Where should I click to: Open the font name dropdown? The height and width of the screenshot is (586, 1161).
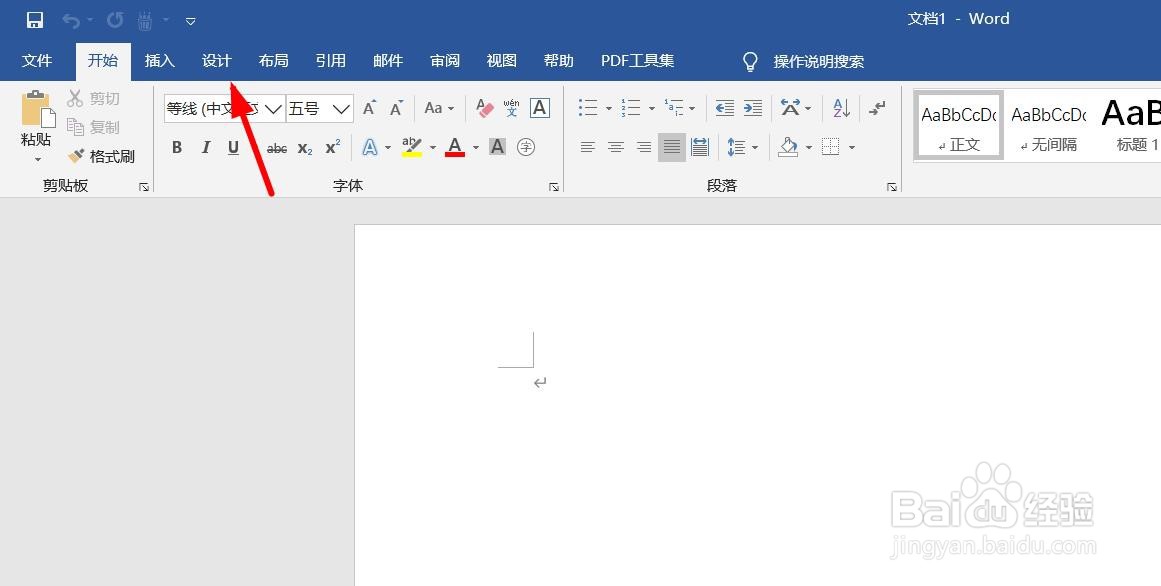tap(273, 109)
